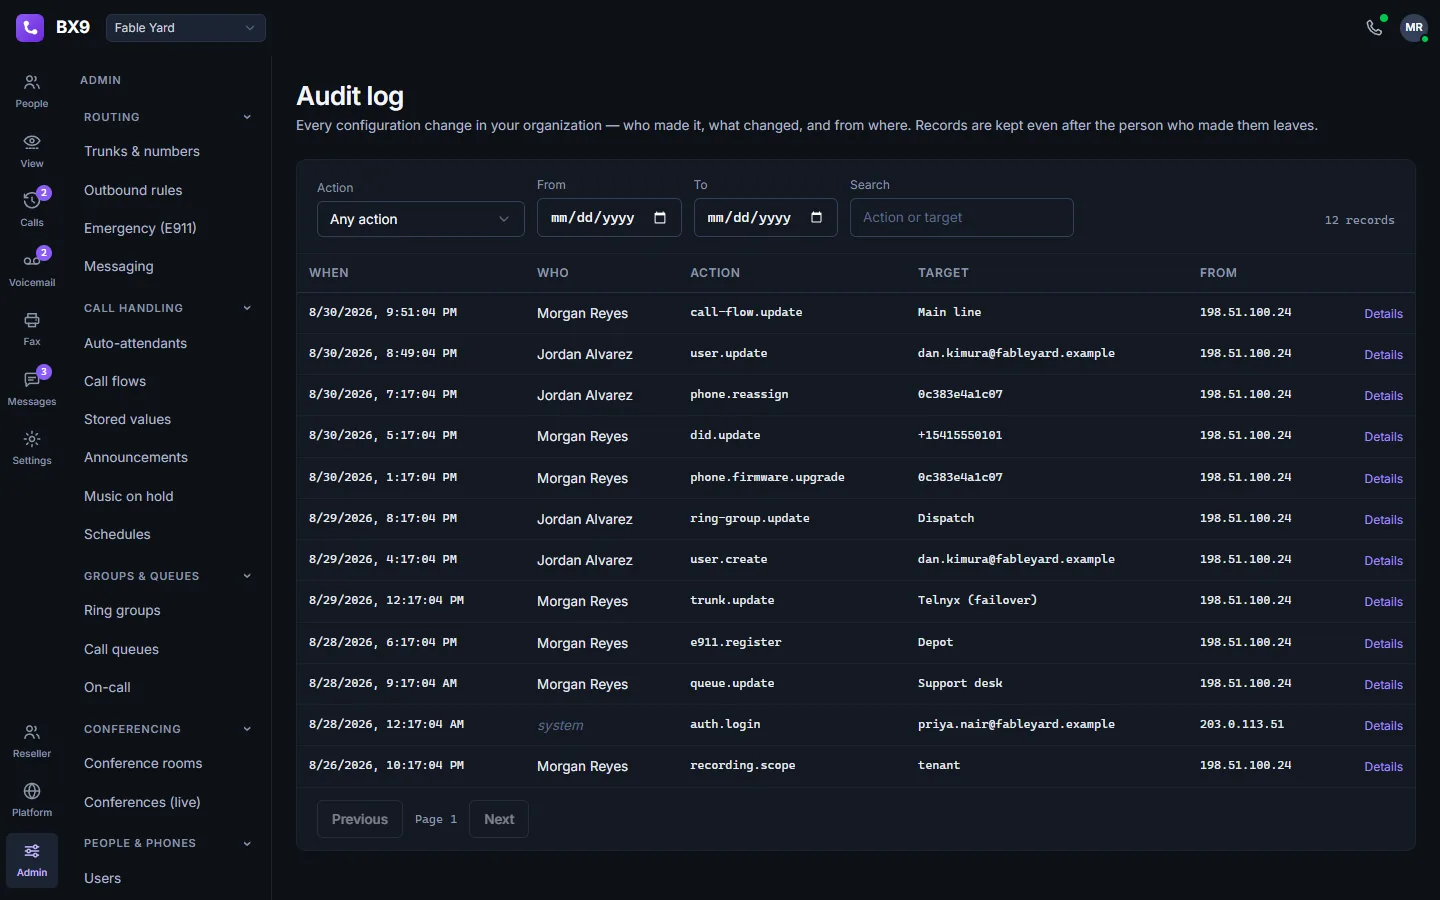Click target priya.nair@fableyard.example

click(1016, 725)
